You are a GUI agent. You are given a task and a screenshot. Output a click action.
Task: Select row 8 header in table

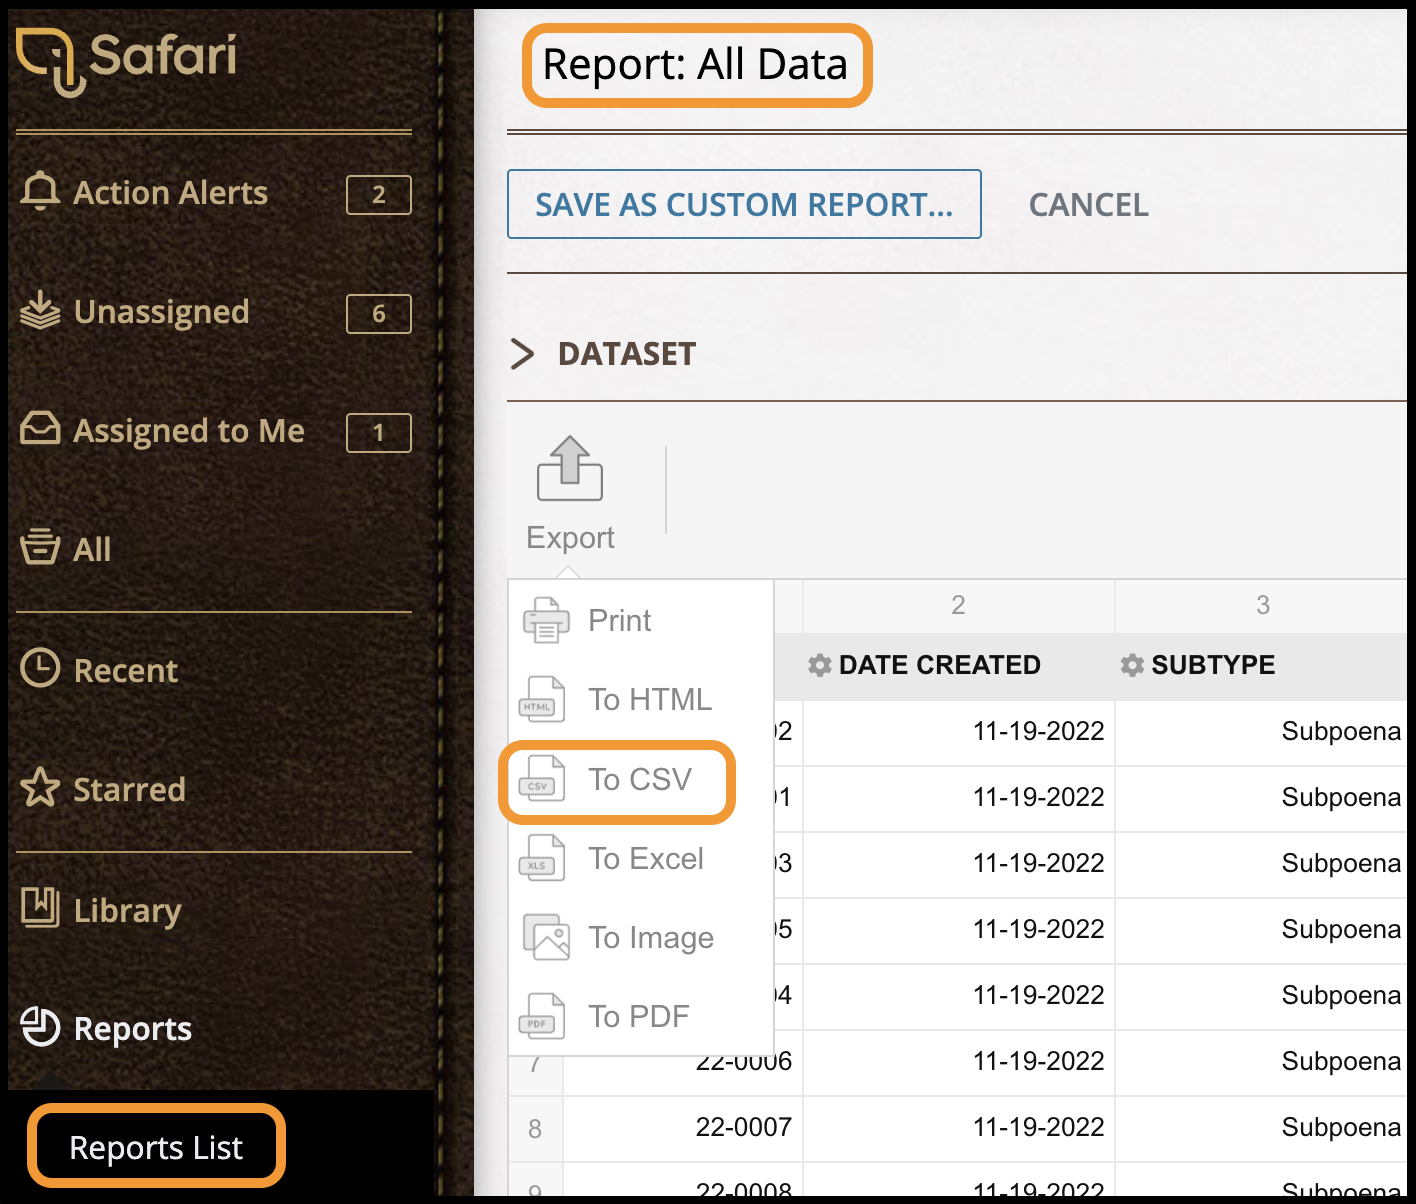tap(535, 1128)
